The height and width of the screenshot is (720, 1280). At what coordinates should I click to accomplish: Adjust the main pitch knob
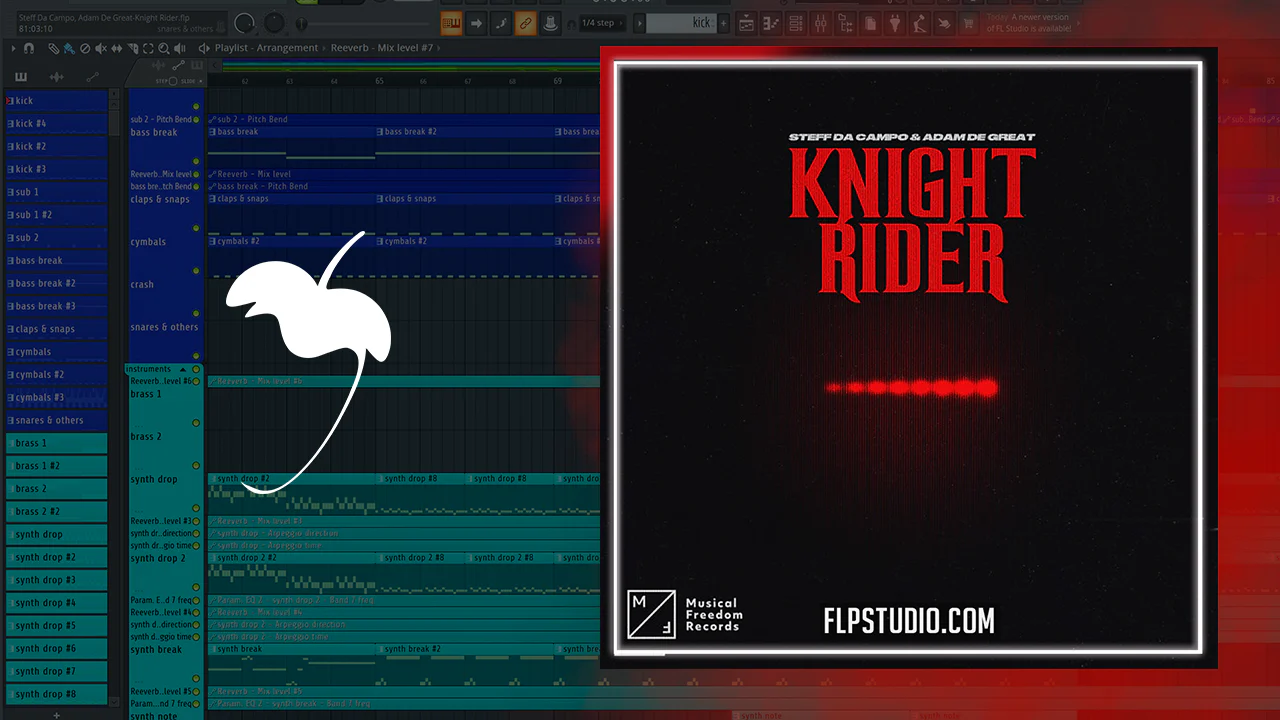click(x=274, y=23)
